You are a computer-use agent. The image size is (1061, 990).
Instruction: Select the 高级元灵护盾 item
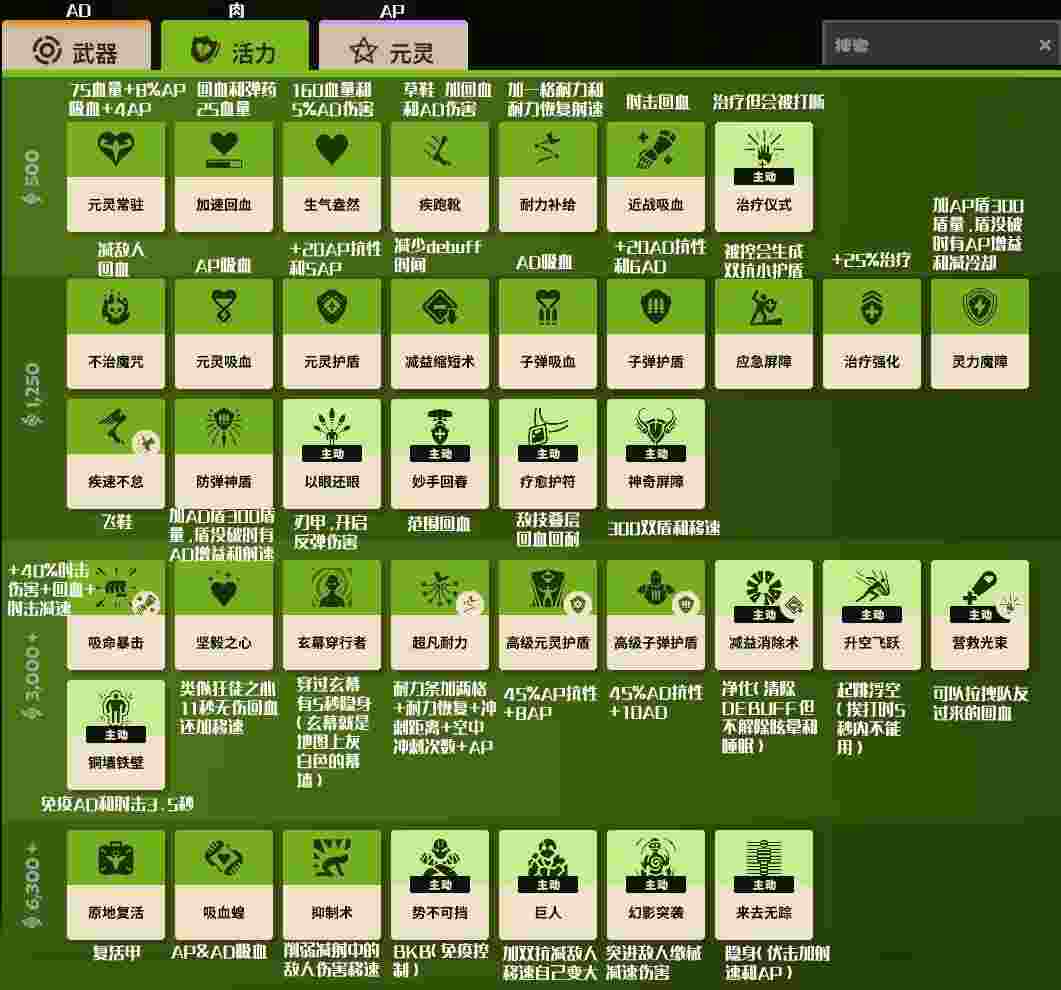click(547, 614)
